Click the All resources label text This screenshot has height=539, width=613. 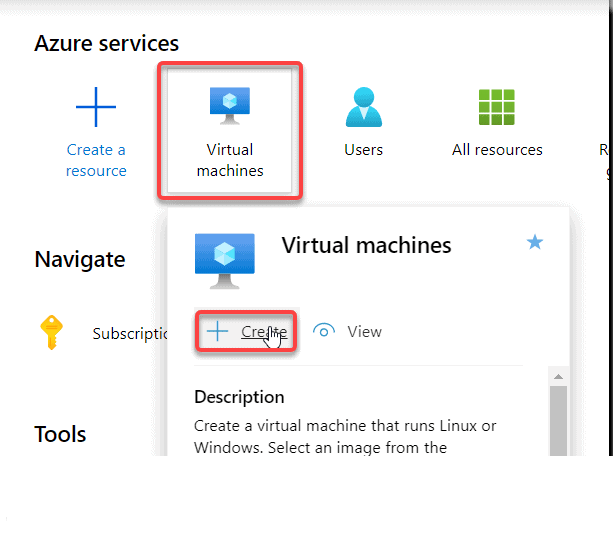[497, 150]
